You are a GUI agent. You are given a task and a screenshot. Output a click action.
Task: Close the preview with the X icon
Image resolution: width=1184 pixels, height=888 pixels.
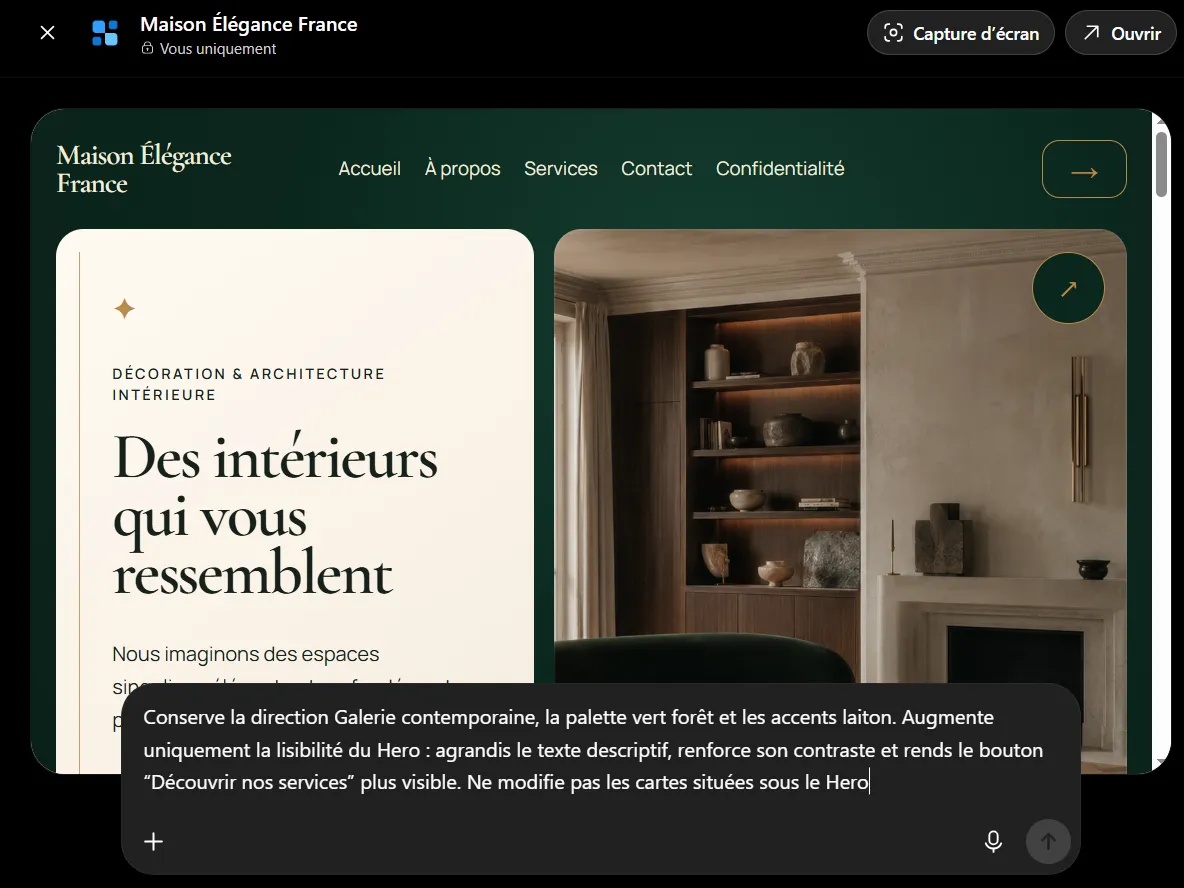coord(47,32)
